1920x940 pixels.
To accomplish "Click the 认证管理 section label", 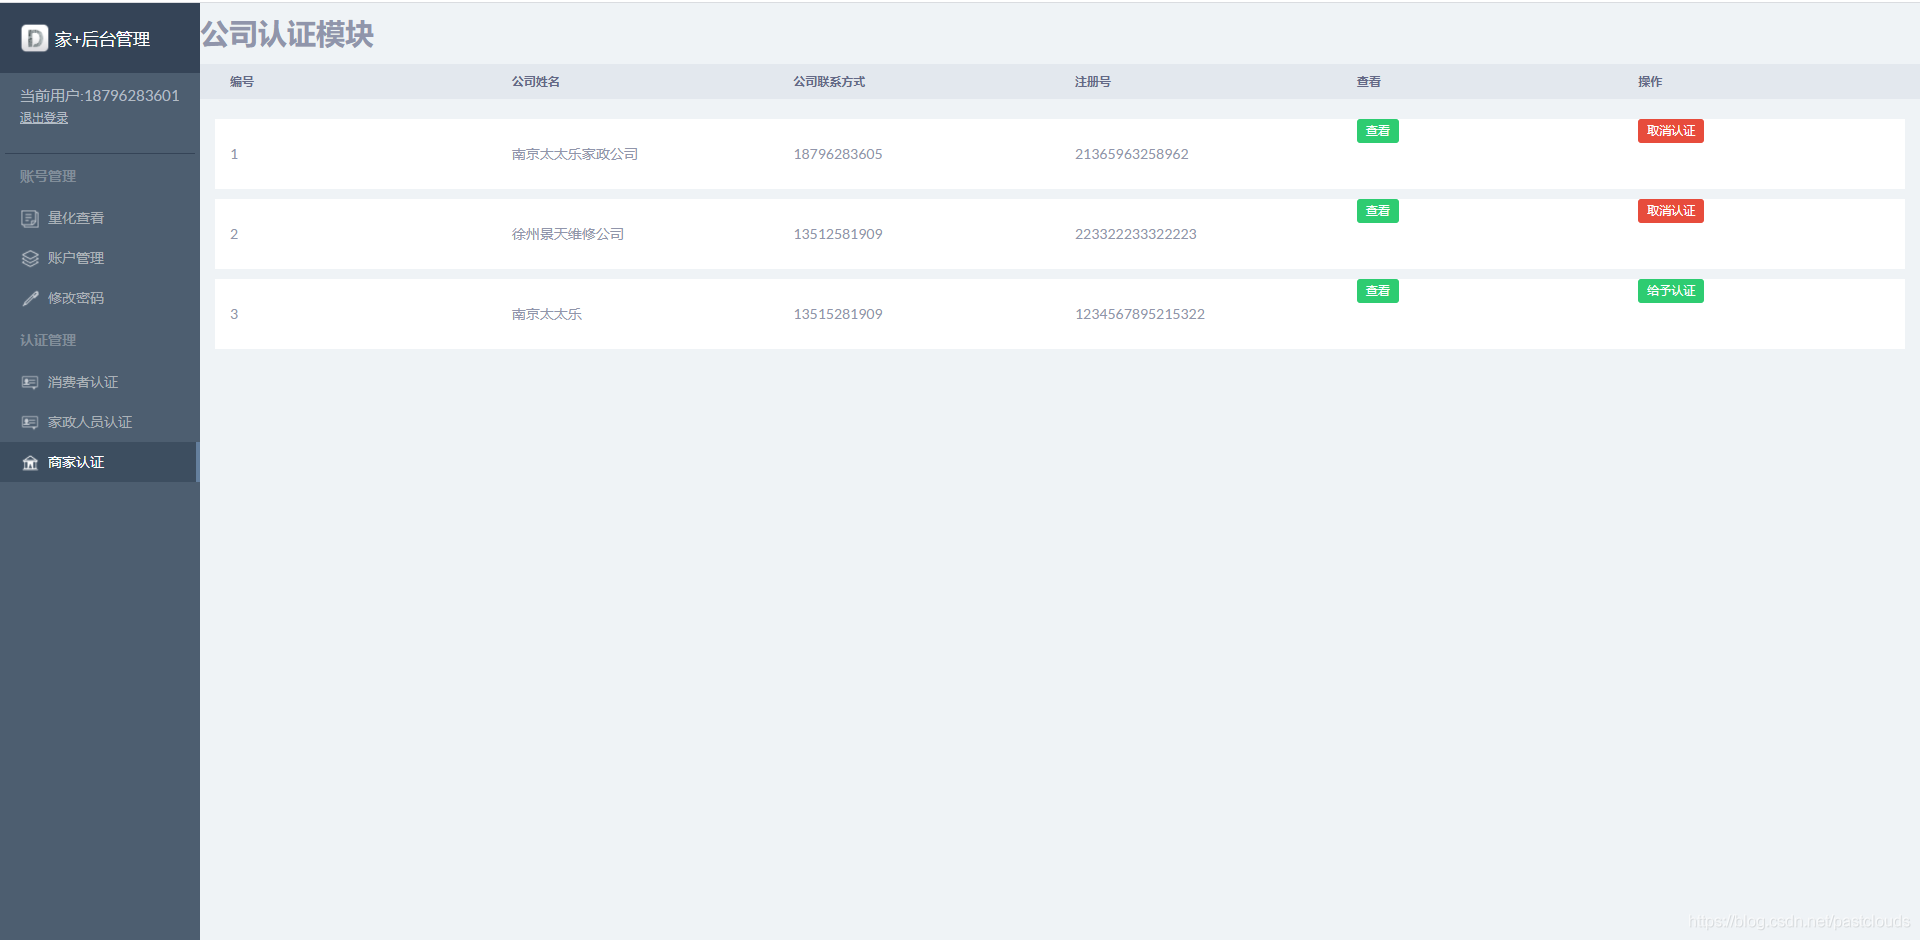I will pyautogui.click(x=48, y=340).
